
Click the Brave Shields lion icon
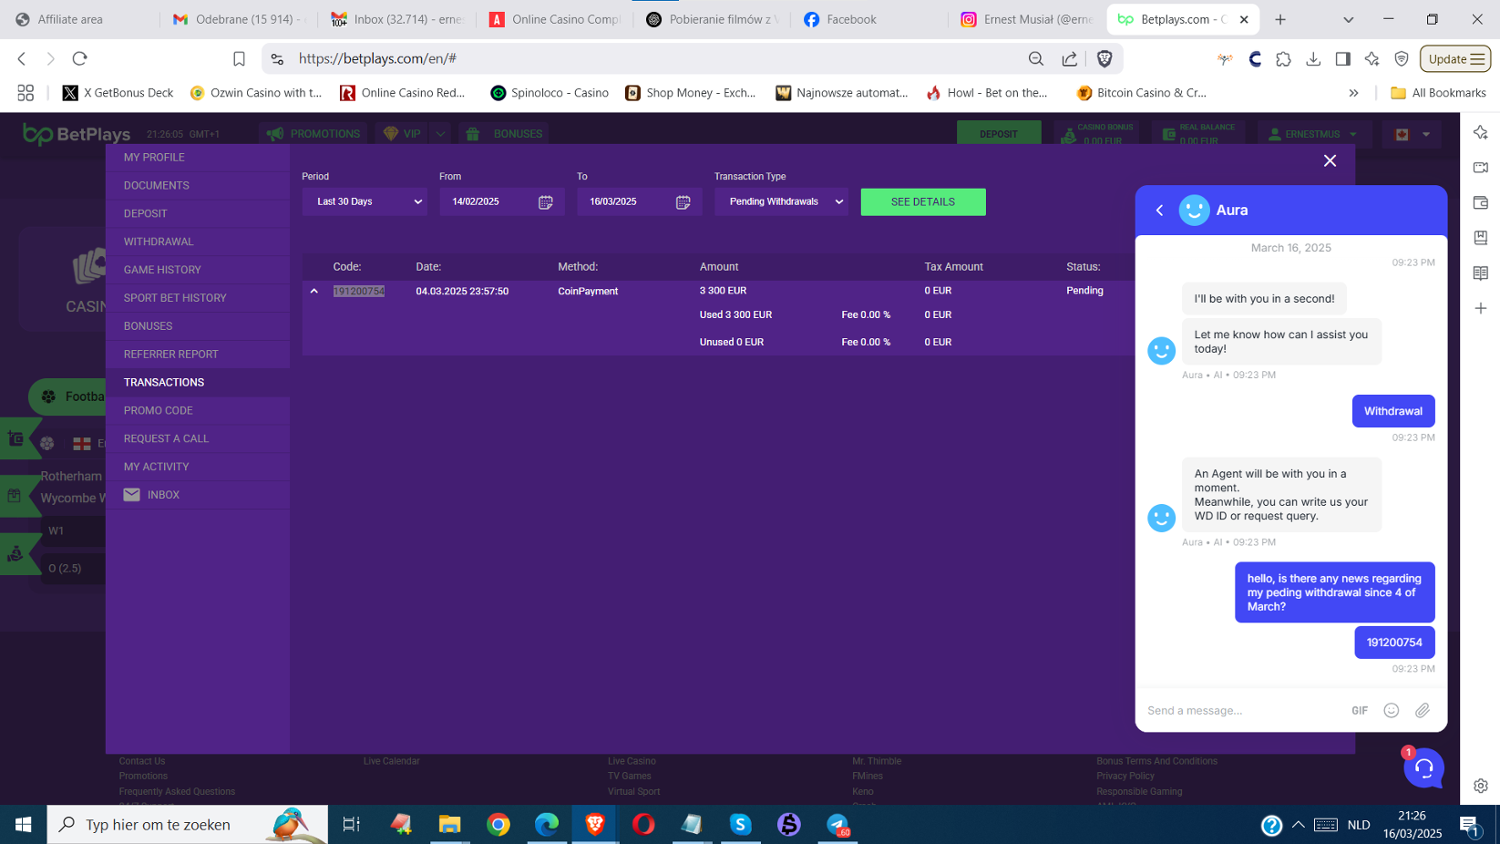click(1104, 59)
